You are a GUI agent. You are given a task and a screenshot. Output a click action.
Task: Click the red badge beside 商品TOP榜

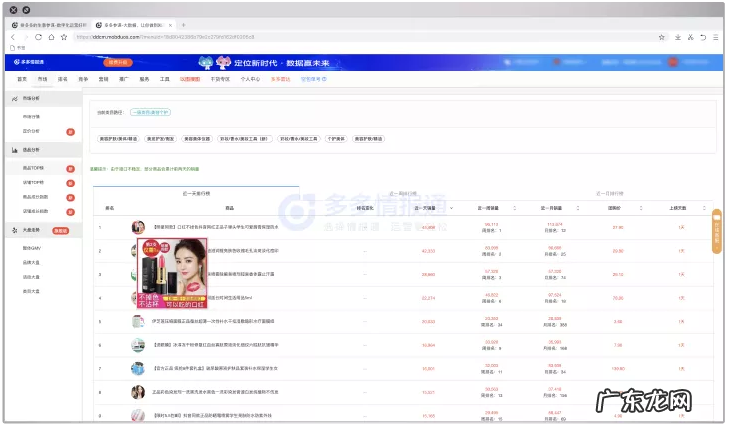pos(71,169)
